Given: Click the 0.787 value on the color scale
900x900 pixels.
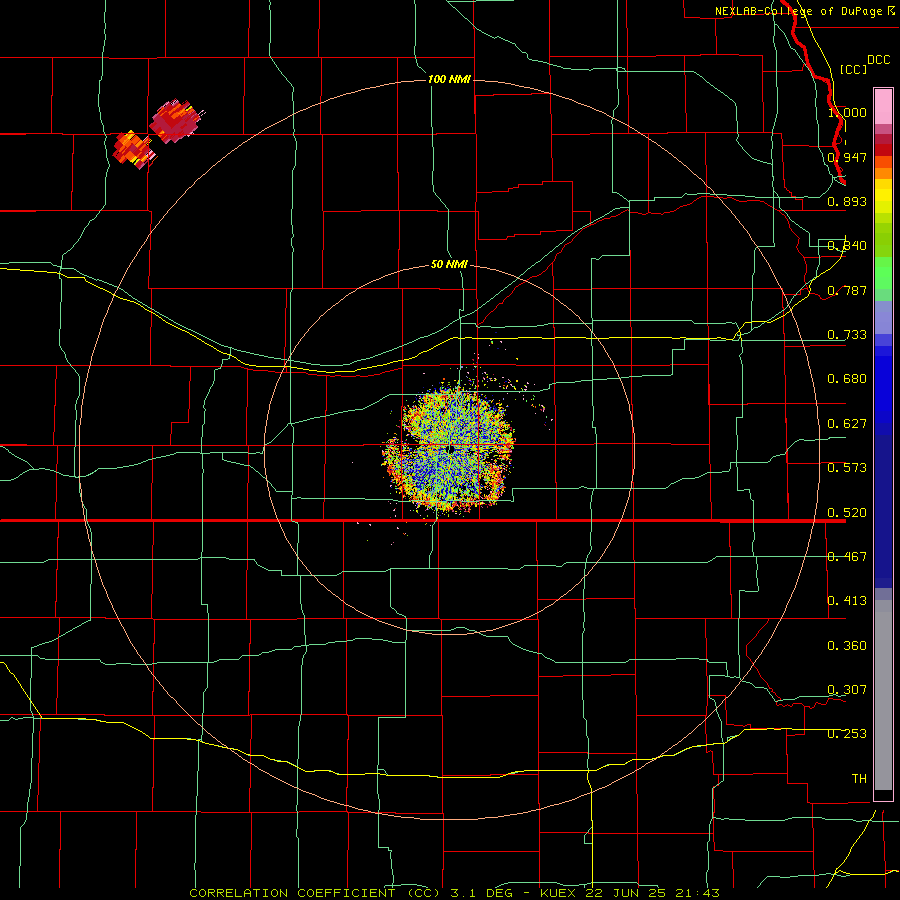Looking at the screenshot, I should pyautogui.click(x=847, y=290).
